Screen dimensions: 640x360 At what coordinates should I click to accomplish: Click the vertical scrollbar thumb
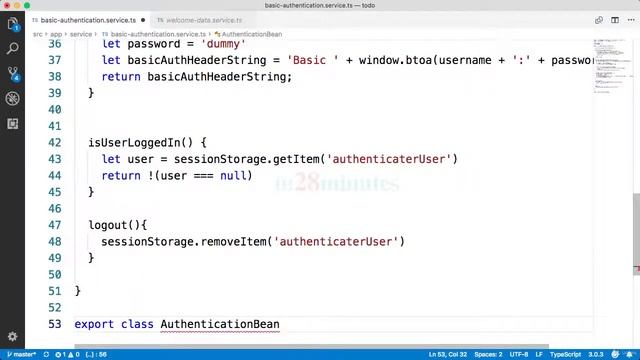(x=636, y=235)
